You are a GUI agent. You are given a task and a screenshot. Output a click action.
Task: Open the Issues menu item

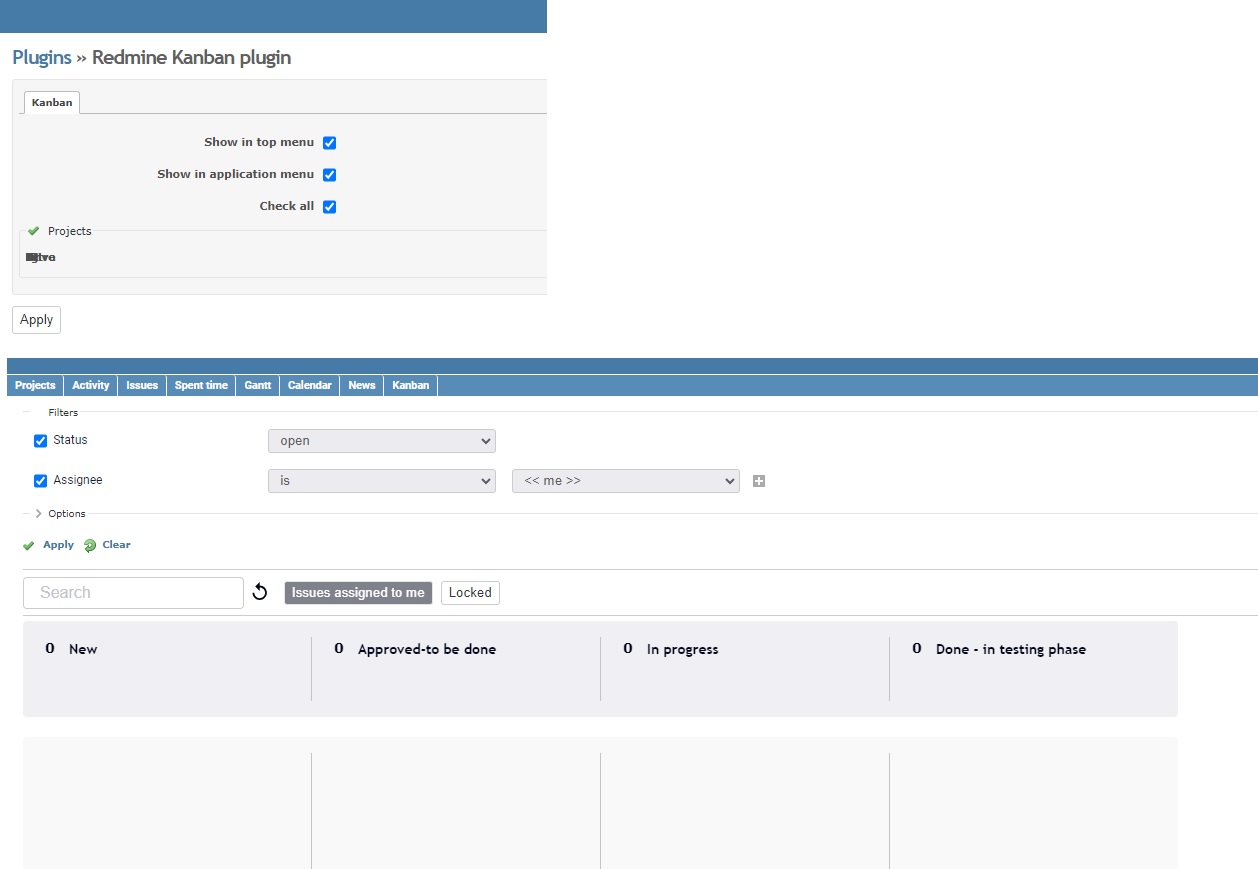point(142,385)
